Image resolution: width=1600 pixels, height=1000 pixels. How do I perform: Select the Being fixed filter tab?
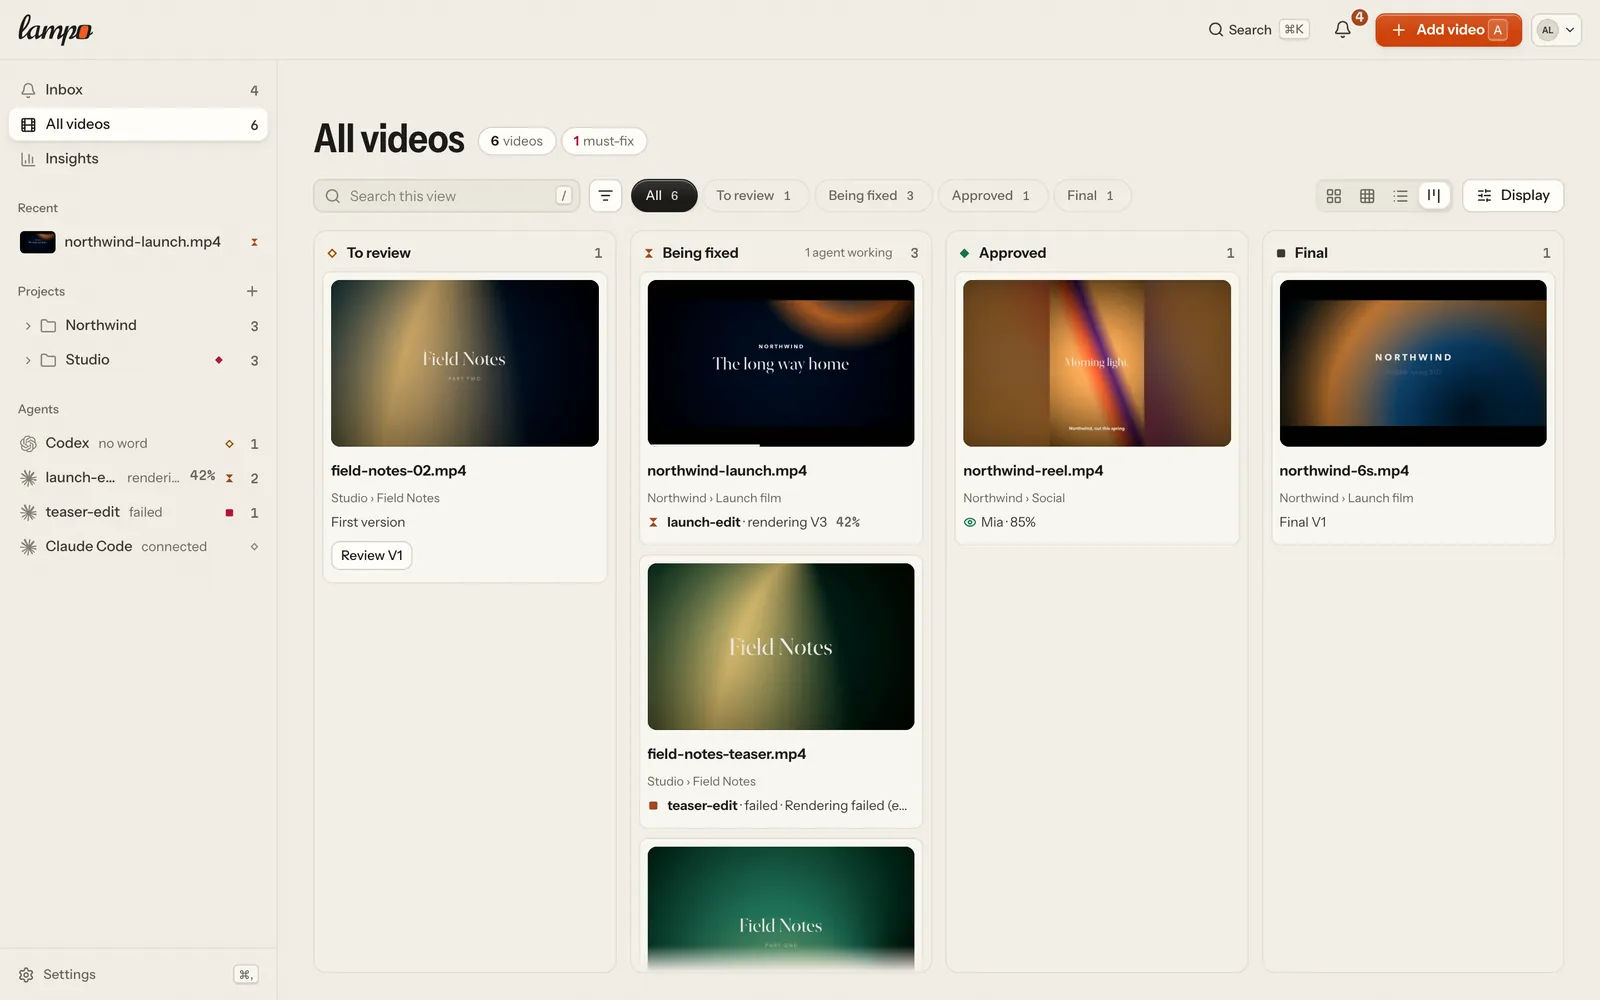pyautogui.click(x=872, y=196)
